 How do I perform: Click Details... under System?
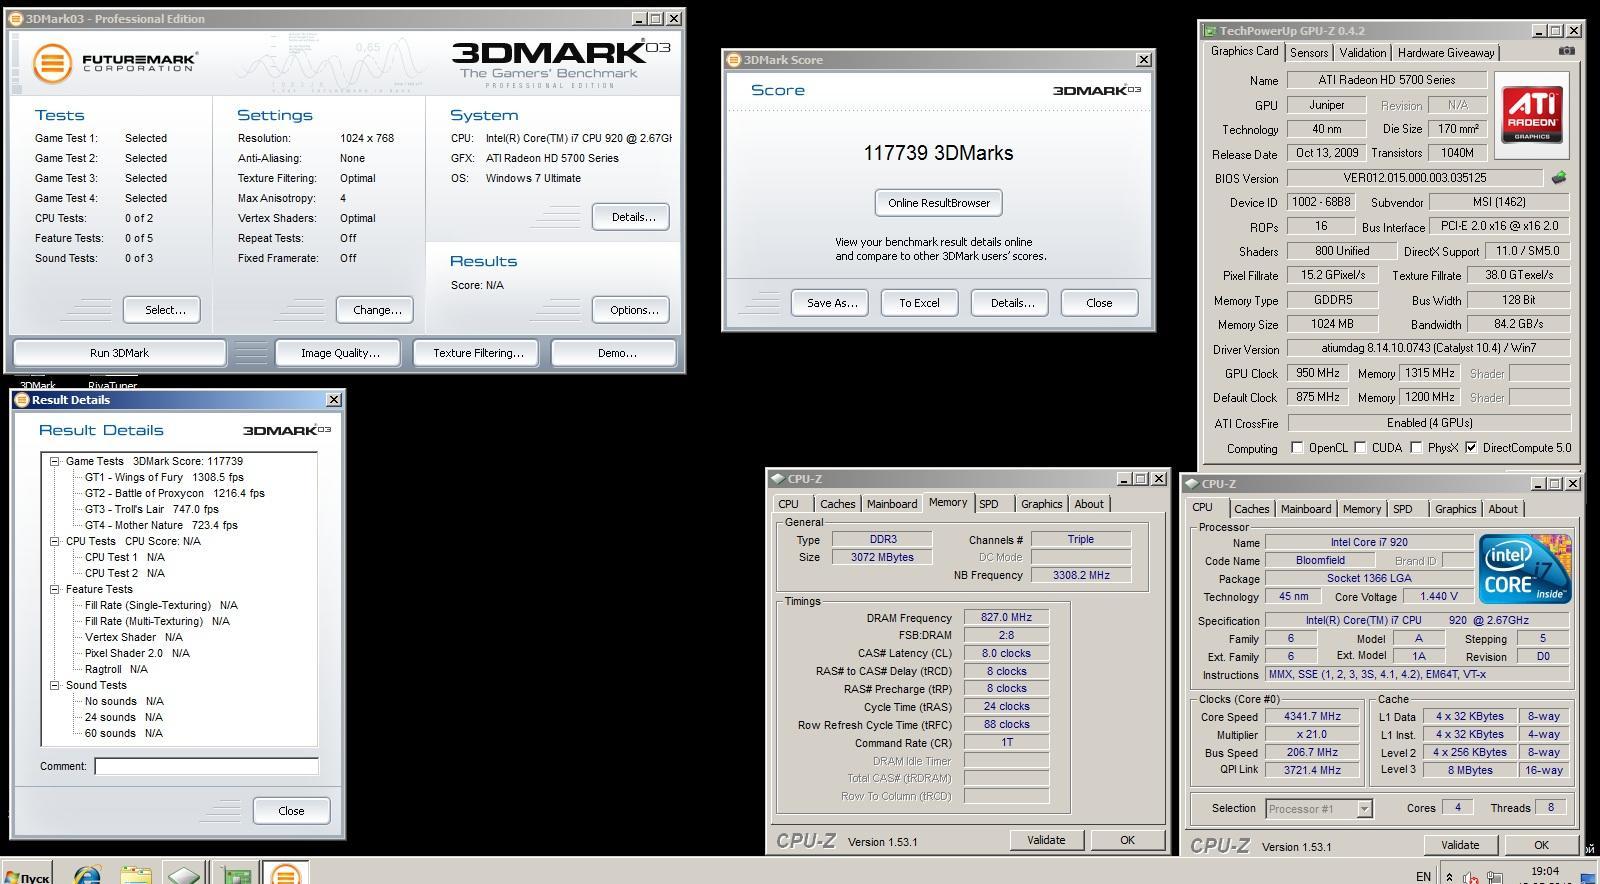pyautogui.click(x=631, y=217)
